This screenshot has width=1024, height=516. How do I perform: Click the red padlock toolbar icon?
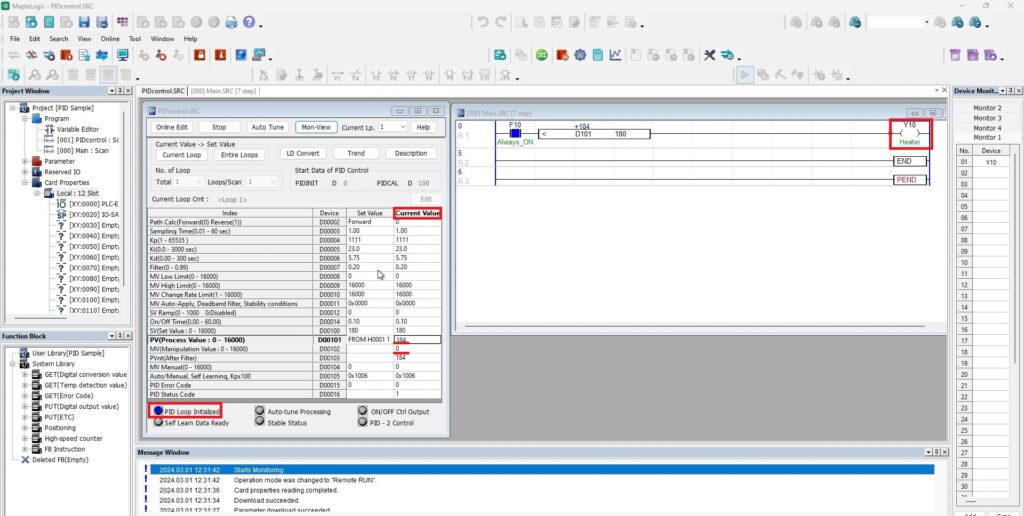click(200, 55)
